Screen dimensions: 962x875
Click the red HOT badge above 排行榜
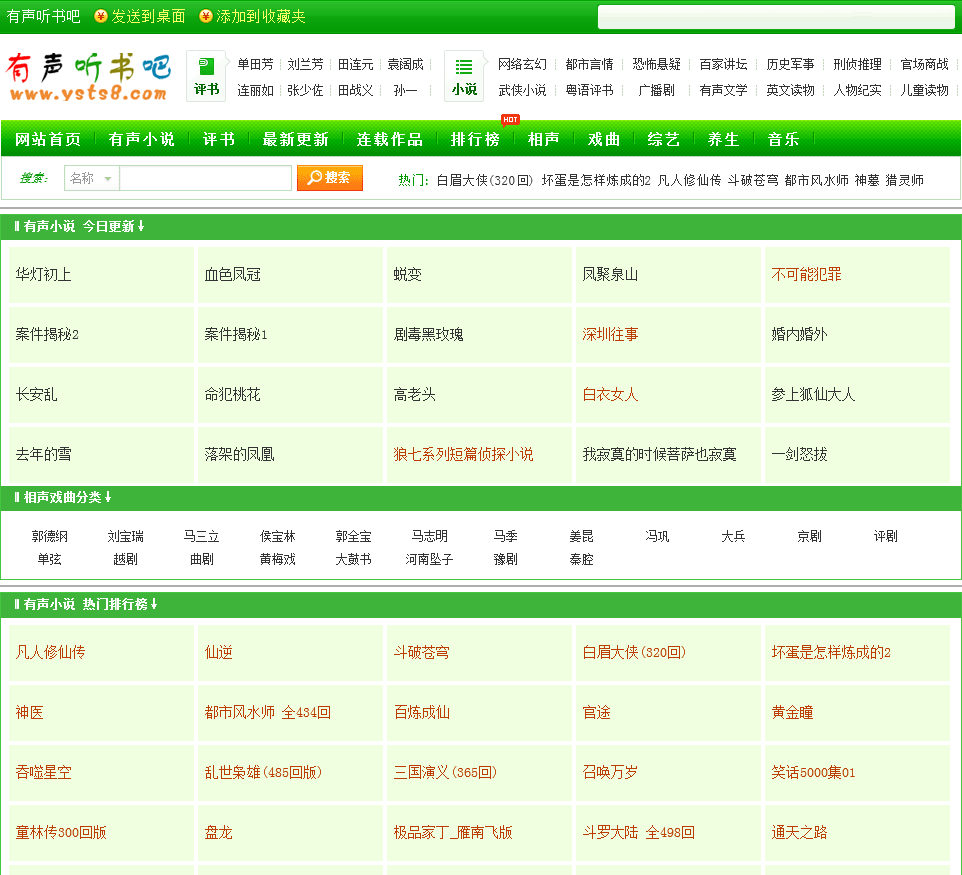[510, 120]
